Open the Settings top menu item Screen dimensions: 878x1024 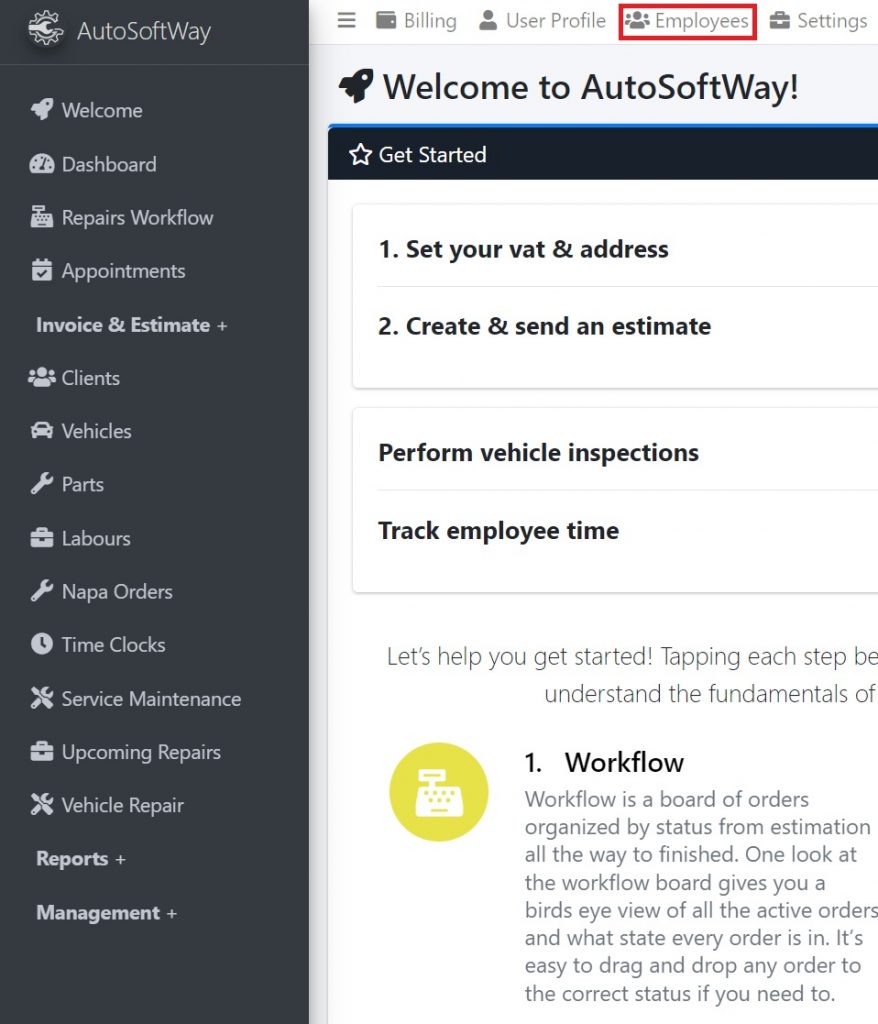coord(819,21)
